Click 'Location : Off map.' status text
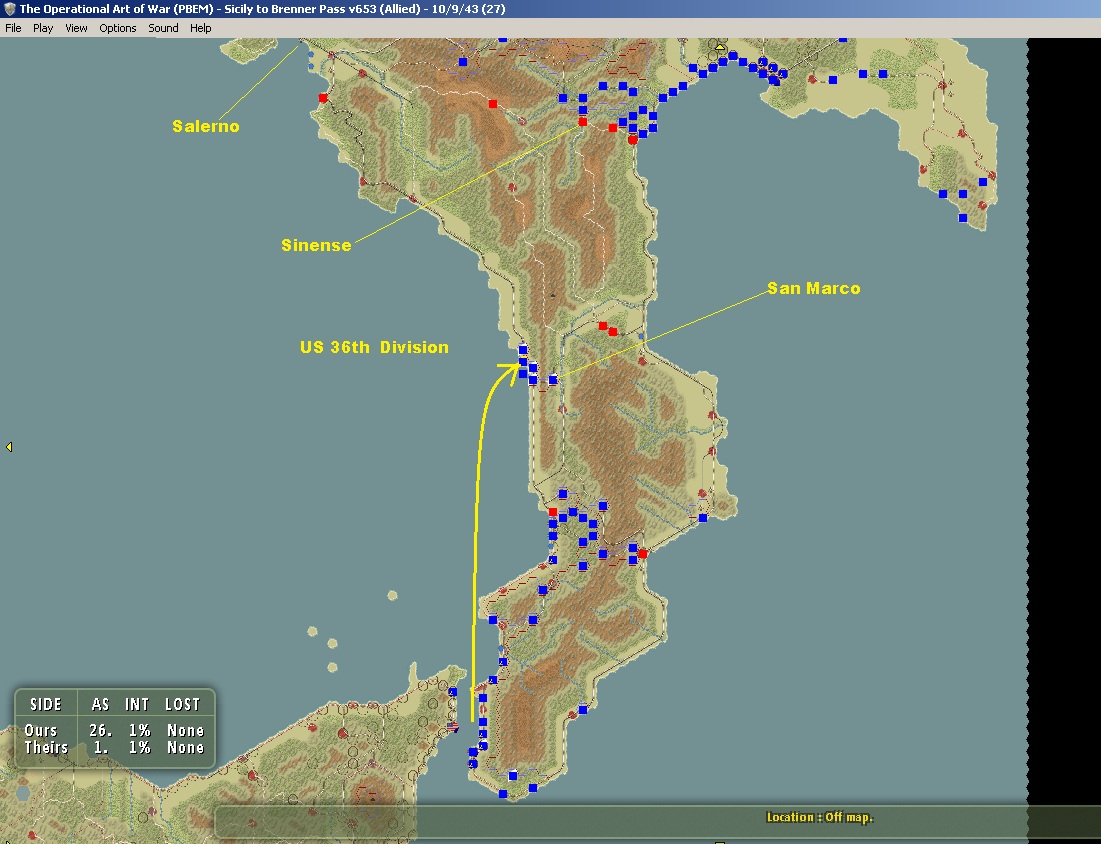Image resolution: width=1101 pixels, height=844 pixels. pyautogui.click(x=819, y=817)
